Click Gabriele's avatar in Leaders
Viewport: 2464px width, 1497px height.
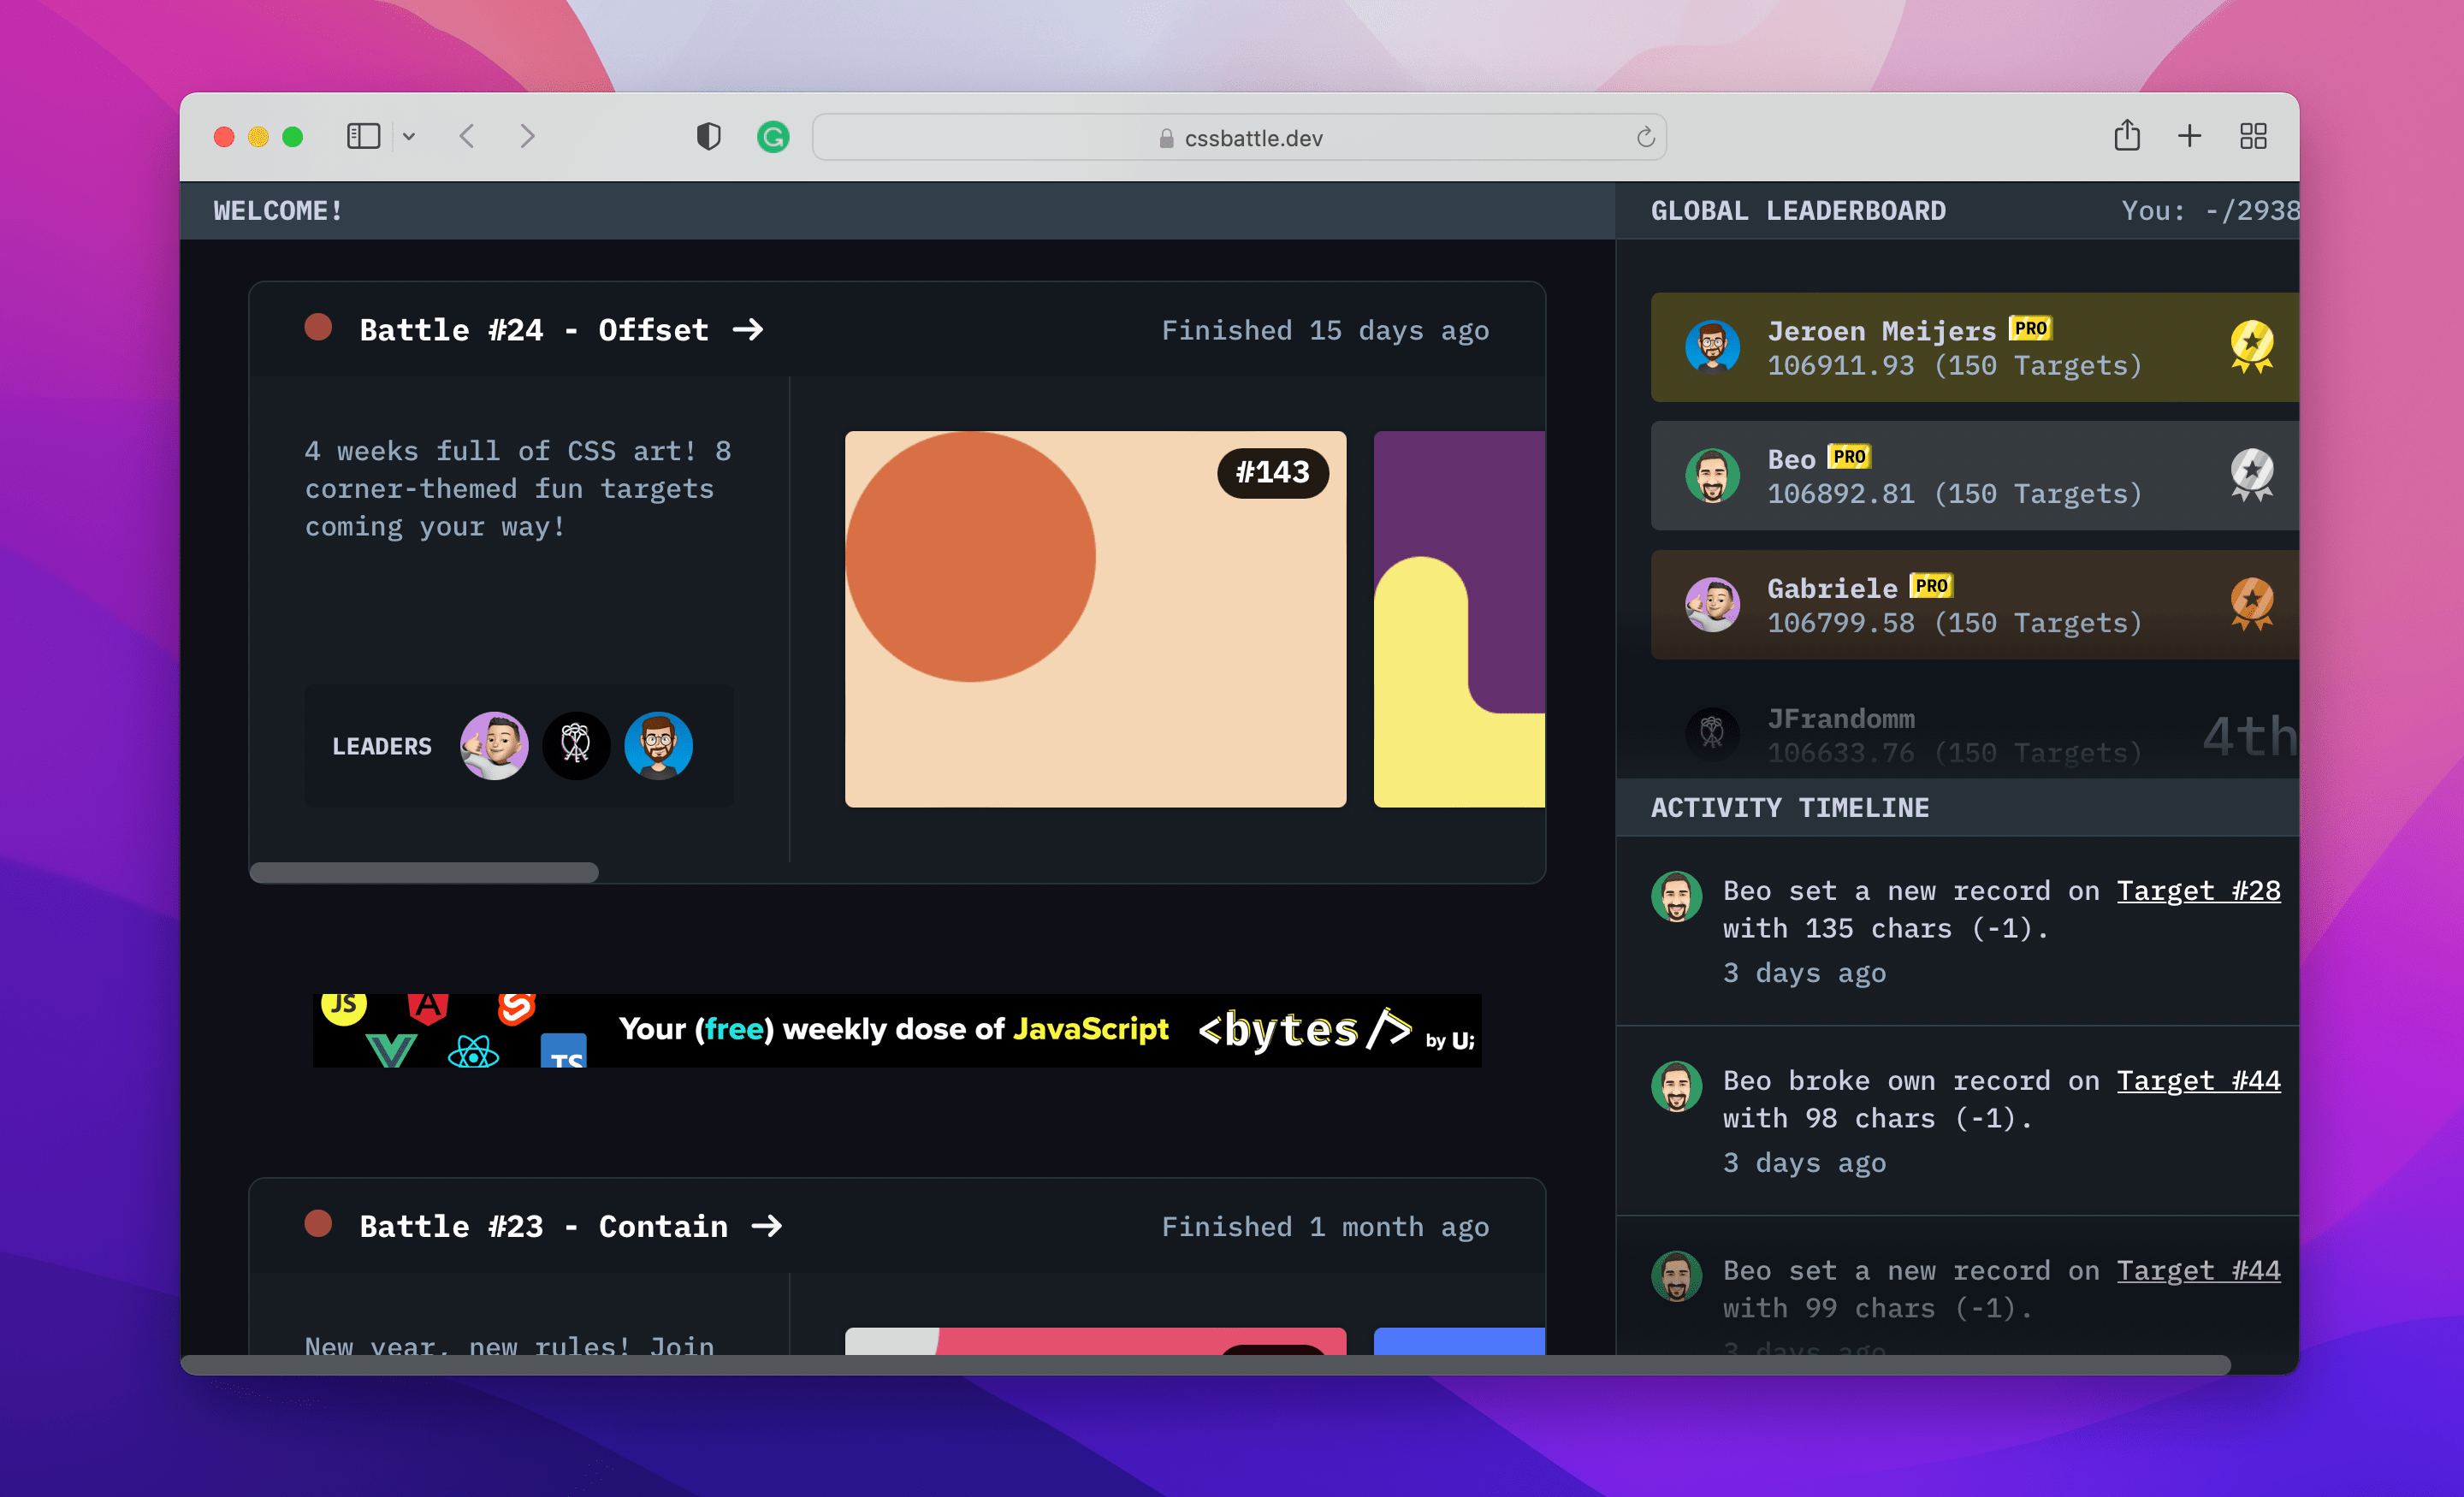pyautogui.click(x=494, y=745)
